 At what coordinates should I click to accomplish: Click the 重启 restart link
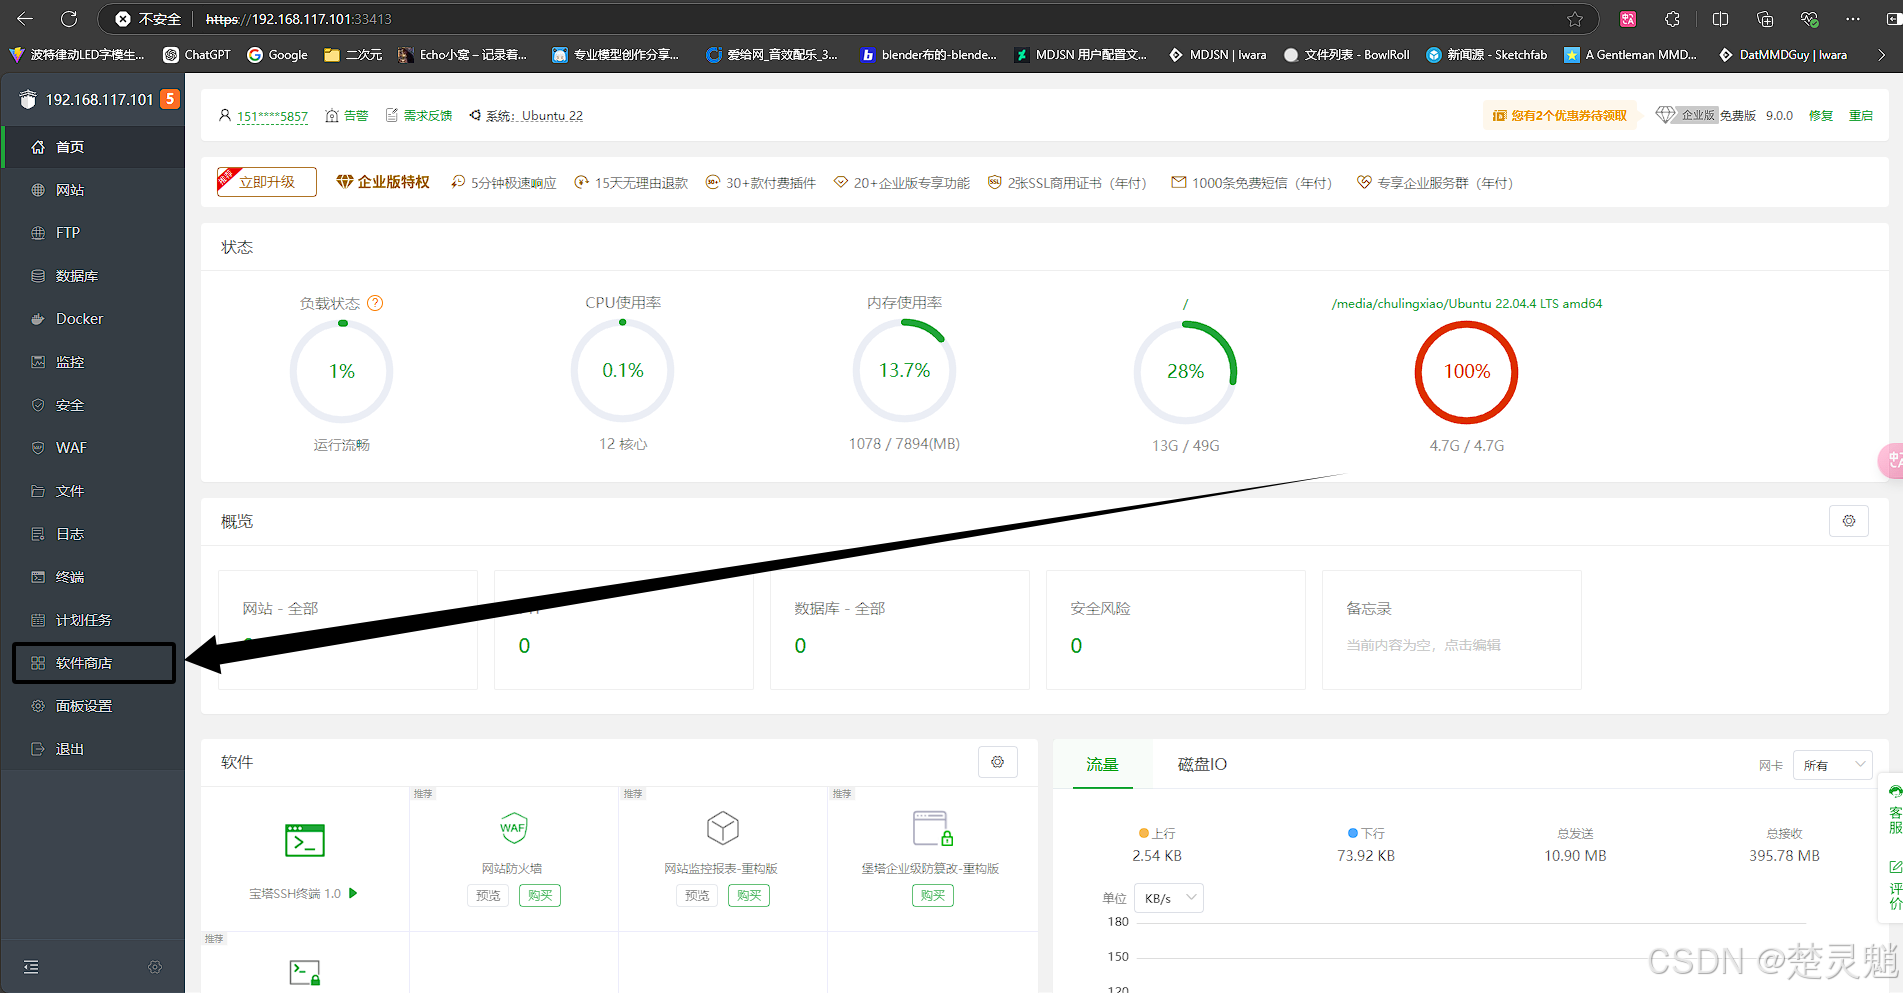pyautogui.click(x=1861, y=116)
